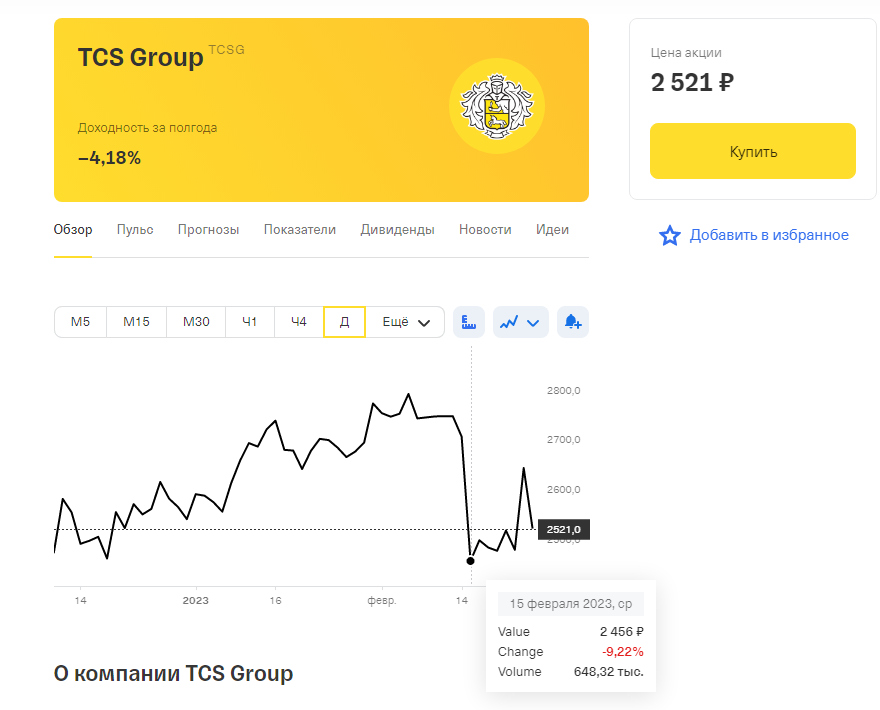This screenshot has width=880, height=710.
Task: Click the ruler measurement tool icon
Action: point(469,322)
